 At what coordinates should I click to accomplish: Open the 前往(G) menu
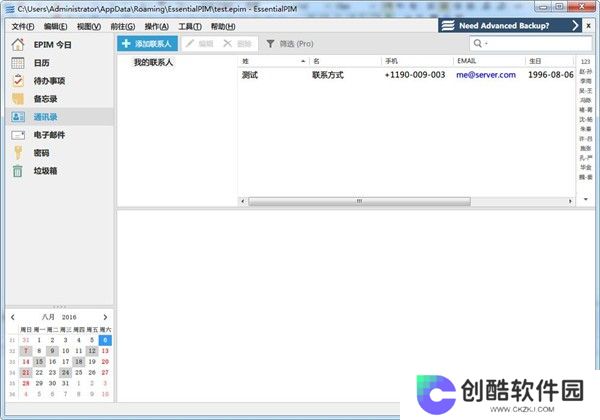[x=123, y=26]
